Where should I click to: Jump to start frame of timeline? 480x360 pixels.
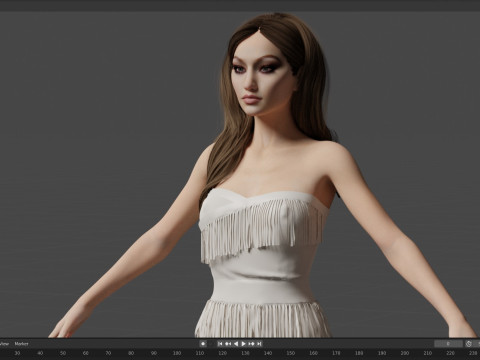(220, 344)
